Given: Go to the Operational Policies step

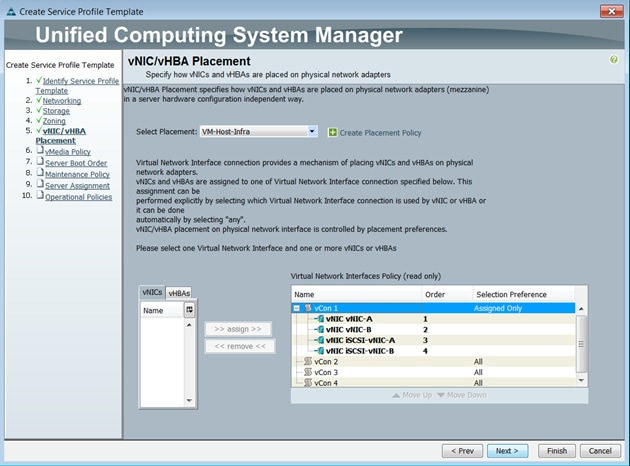Looking at the screenshot, I should click(78, 196).
